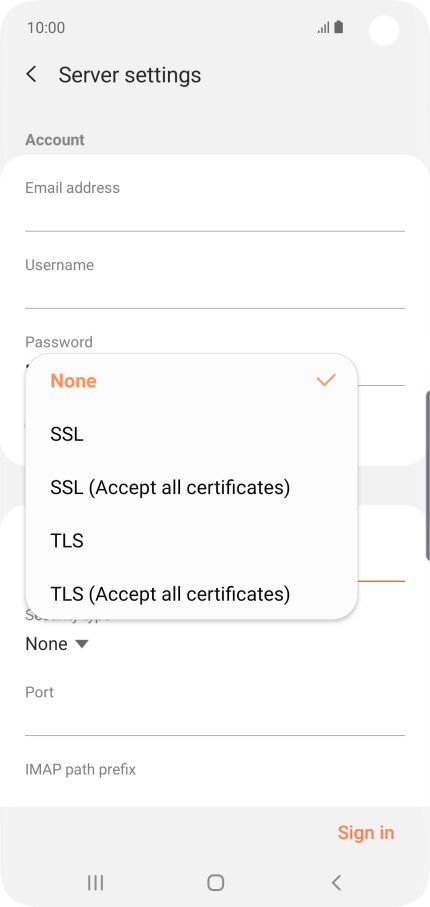Choose TLS security type
This screenshot has width=430, height=907.
(x=192, y=541)
